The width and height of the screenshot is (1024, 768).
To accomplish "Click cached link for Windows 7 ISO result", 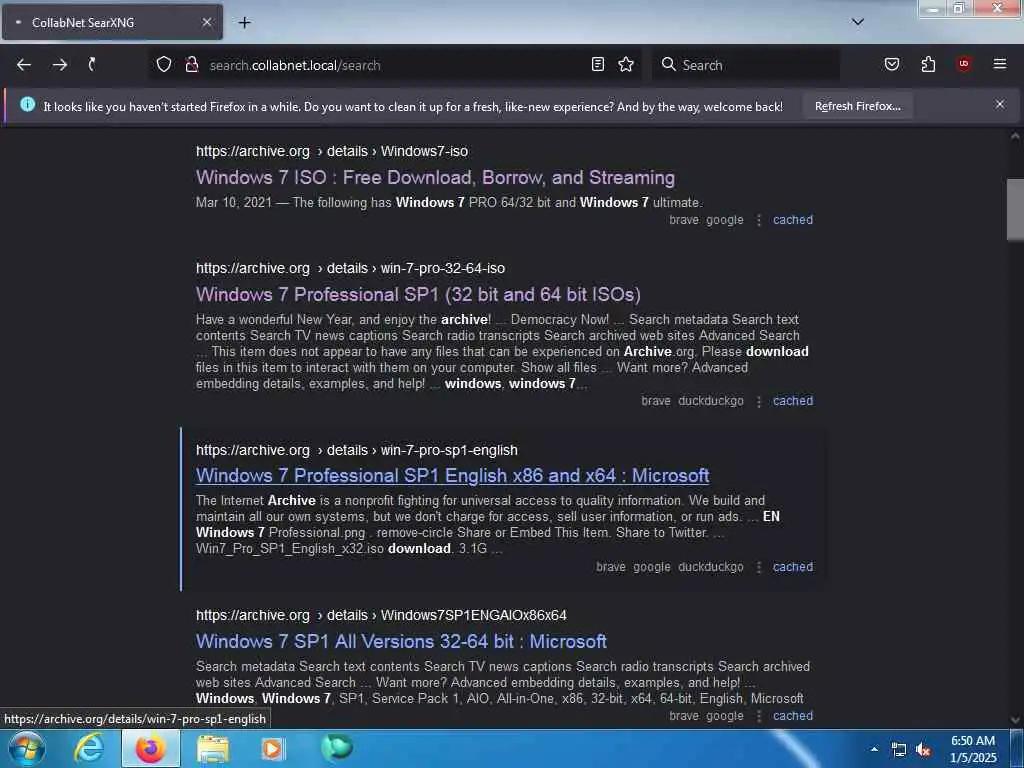I will (793, 220).
